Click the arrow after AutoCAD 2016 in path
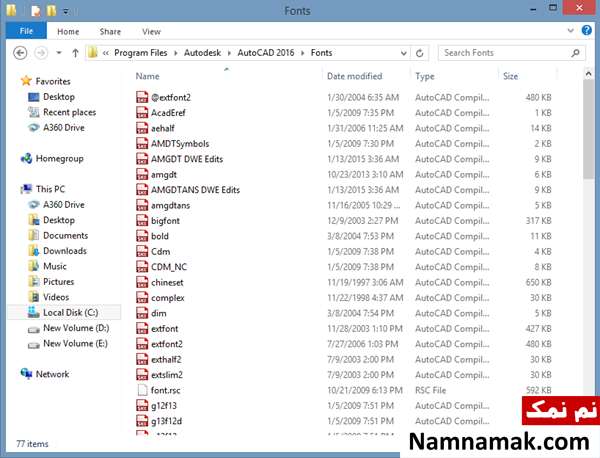Viewport: 600px width, 458px height. (303, 53)
